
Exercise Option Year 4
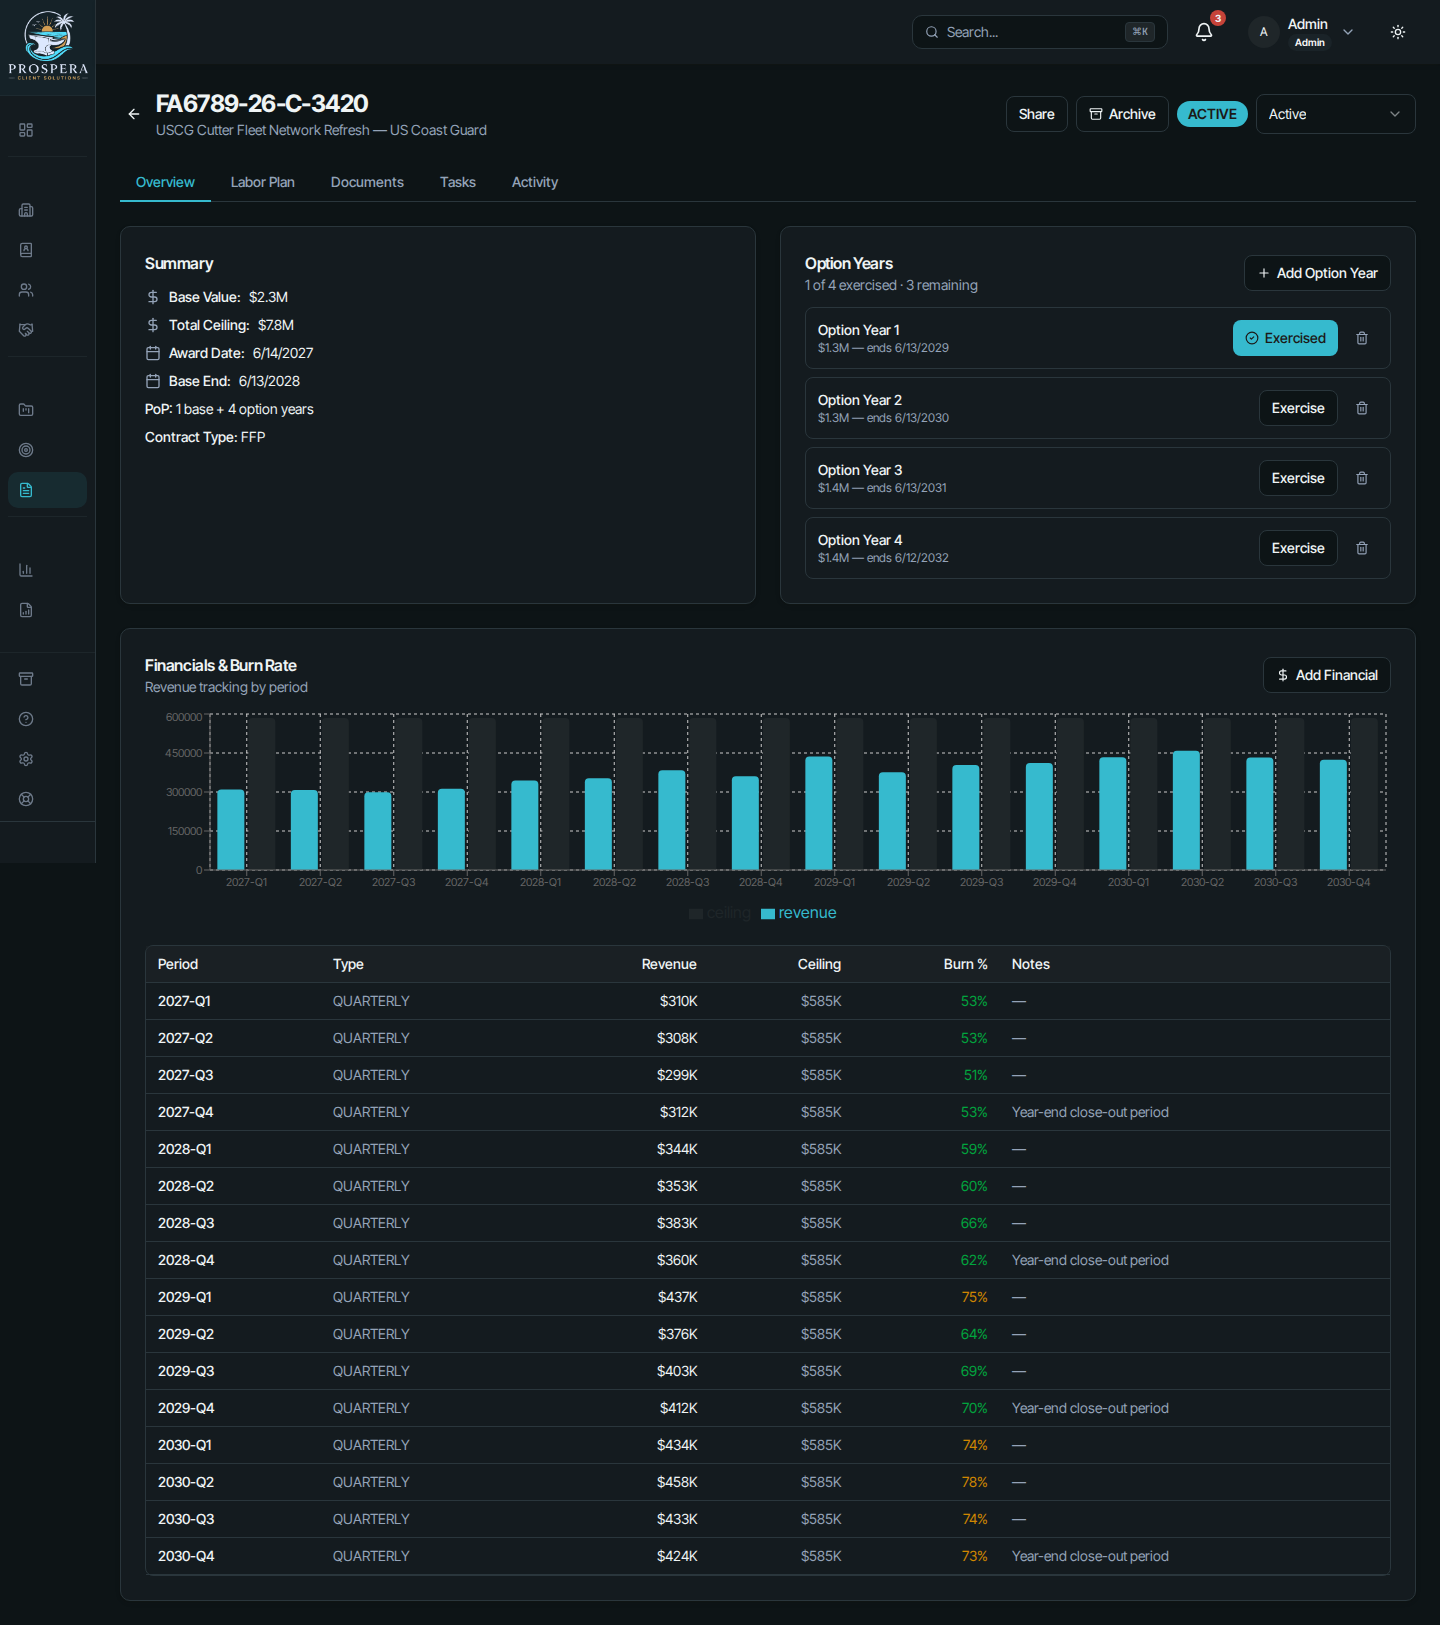1298,548
